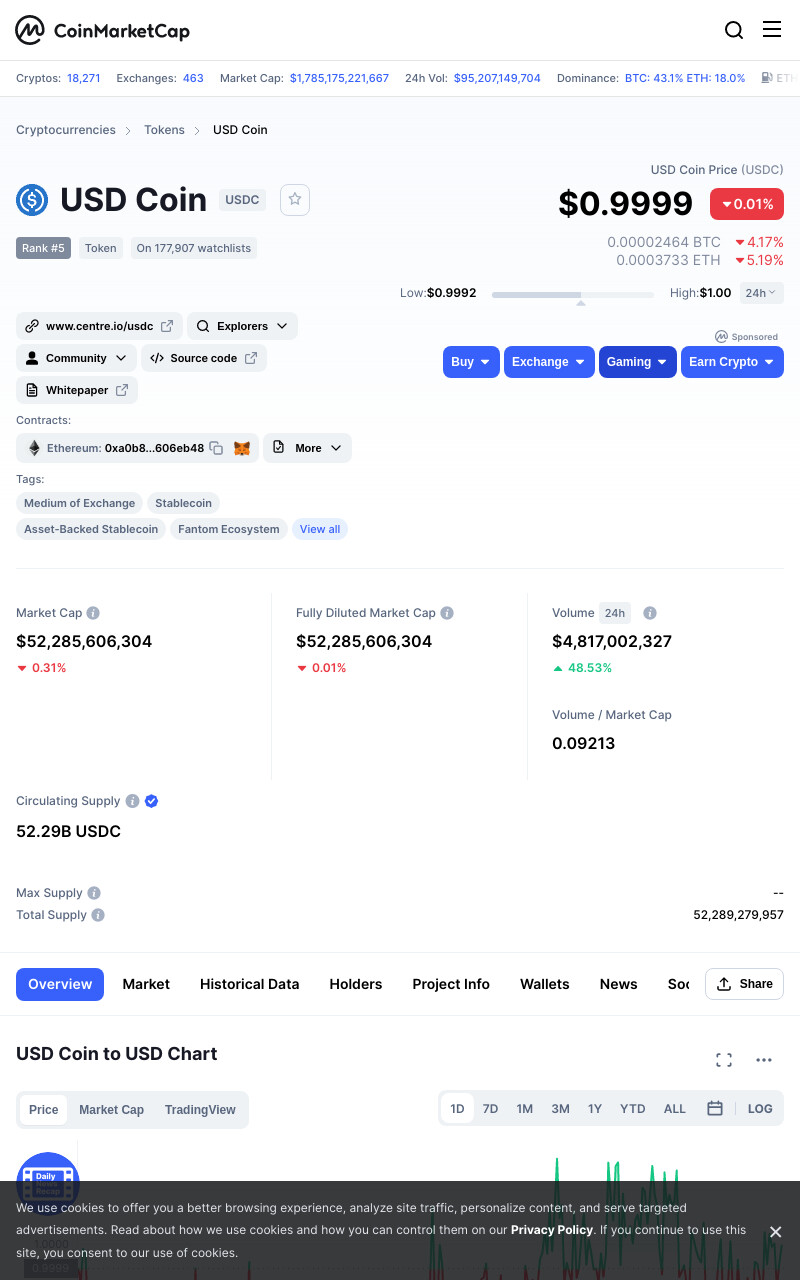
Task: Click the Daily Recap badge icon
Action: (48, 1182)
